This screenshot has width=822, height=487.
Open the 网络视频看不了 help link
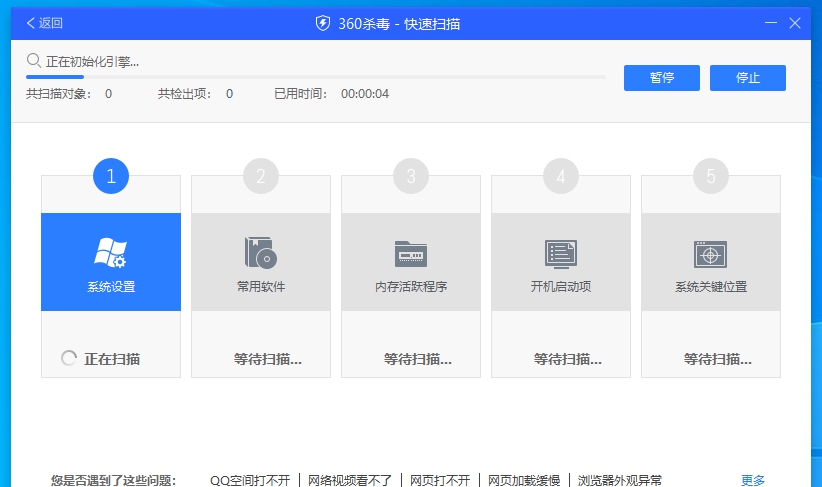pos(352,480)
